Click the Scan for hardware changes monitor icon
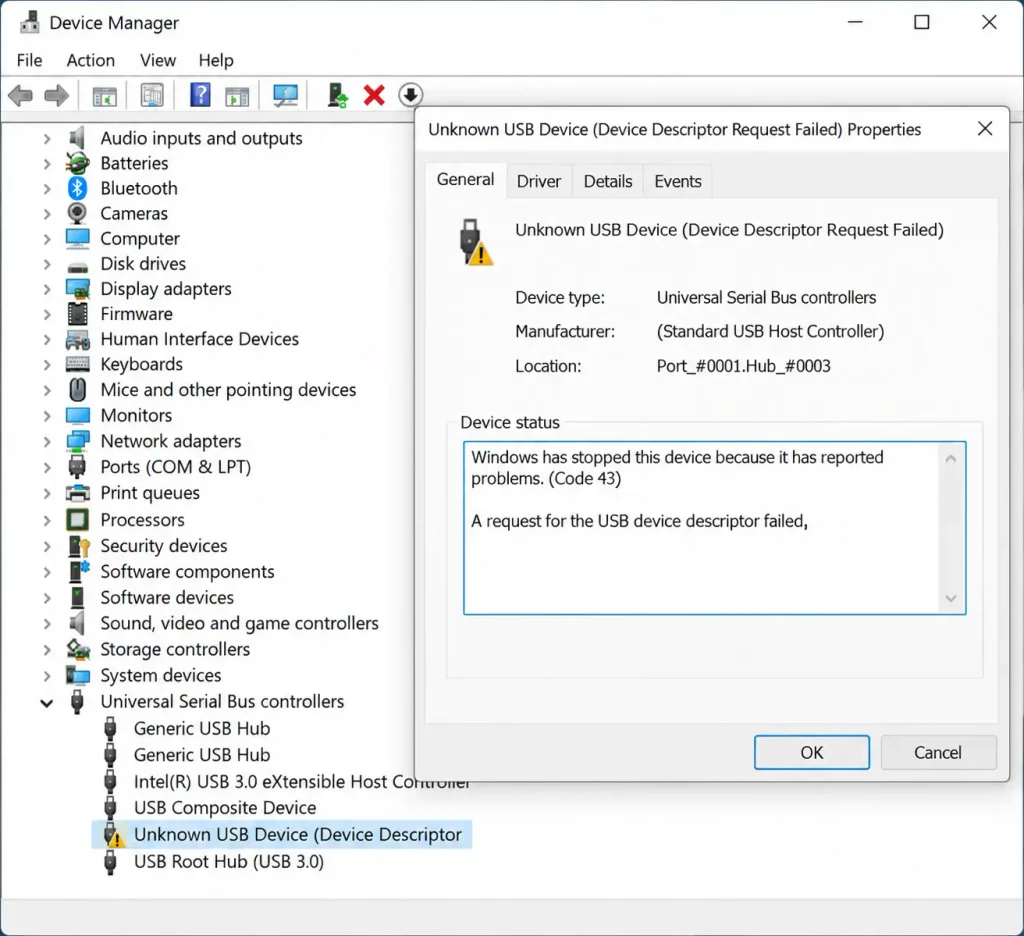This screenshot has height=936, width=1024. point(285,95)
